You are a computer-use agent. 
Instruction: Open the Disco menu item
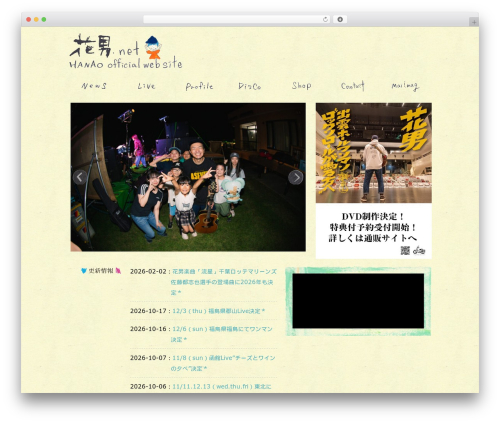click(x=249, y=86)
